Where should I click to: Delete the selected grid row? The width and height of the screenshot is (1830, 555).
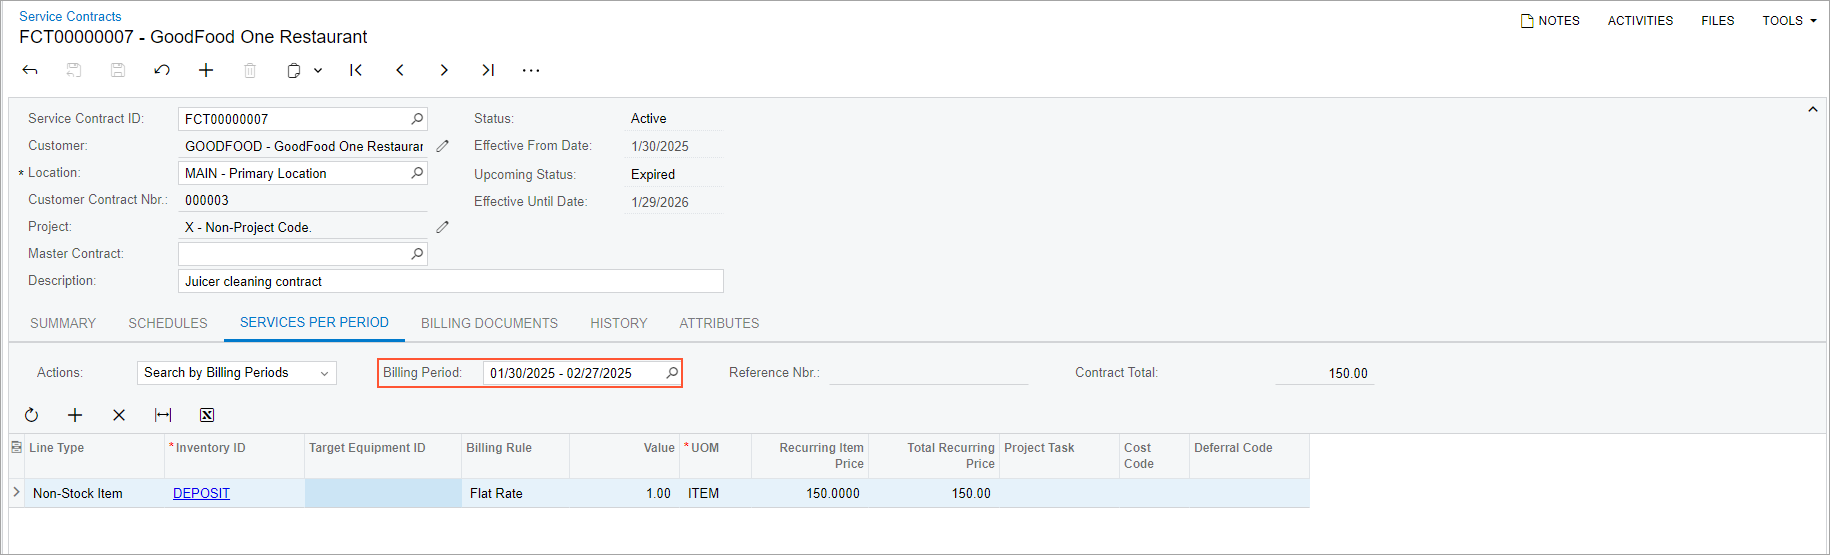[119, 415]
